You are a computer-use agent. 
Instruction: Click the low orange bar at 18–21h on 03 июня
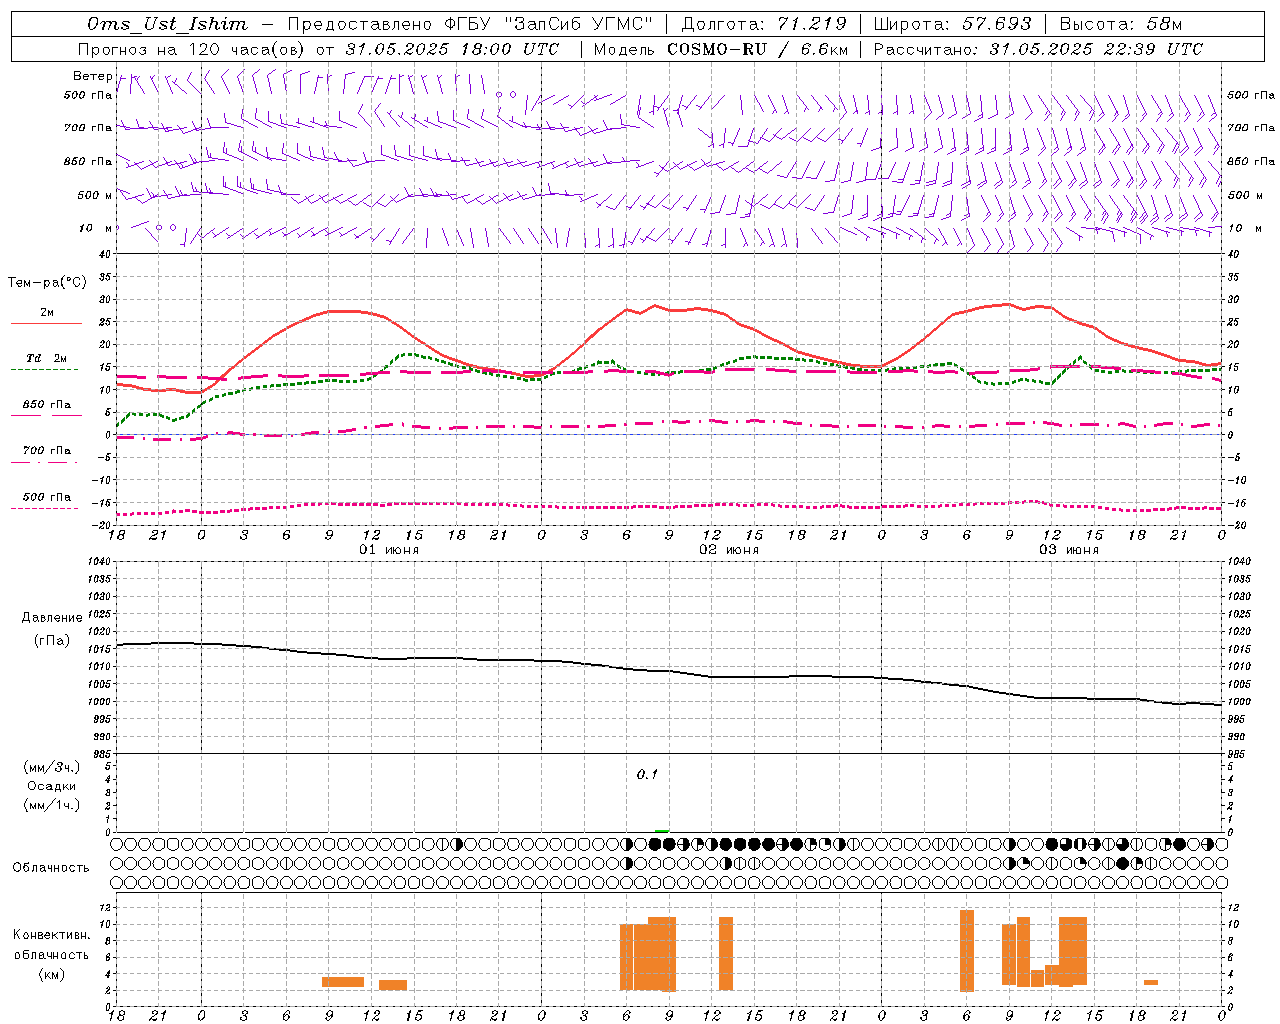1151,983
